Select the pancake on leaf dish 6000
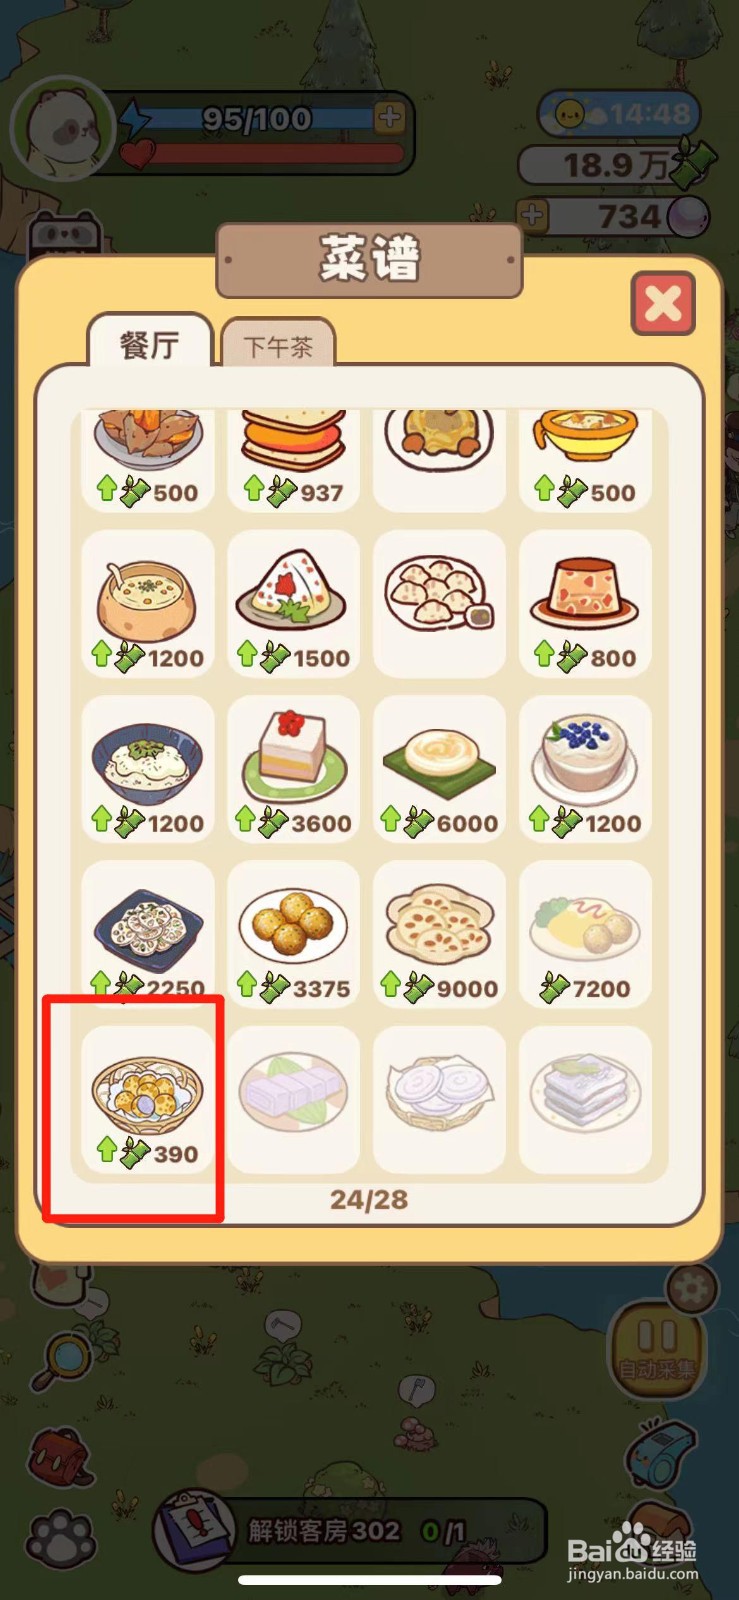The height and width of the screenshot is (1600, 739). (439, 768)
